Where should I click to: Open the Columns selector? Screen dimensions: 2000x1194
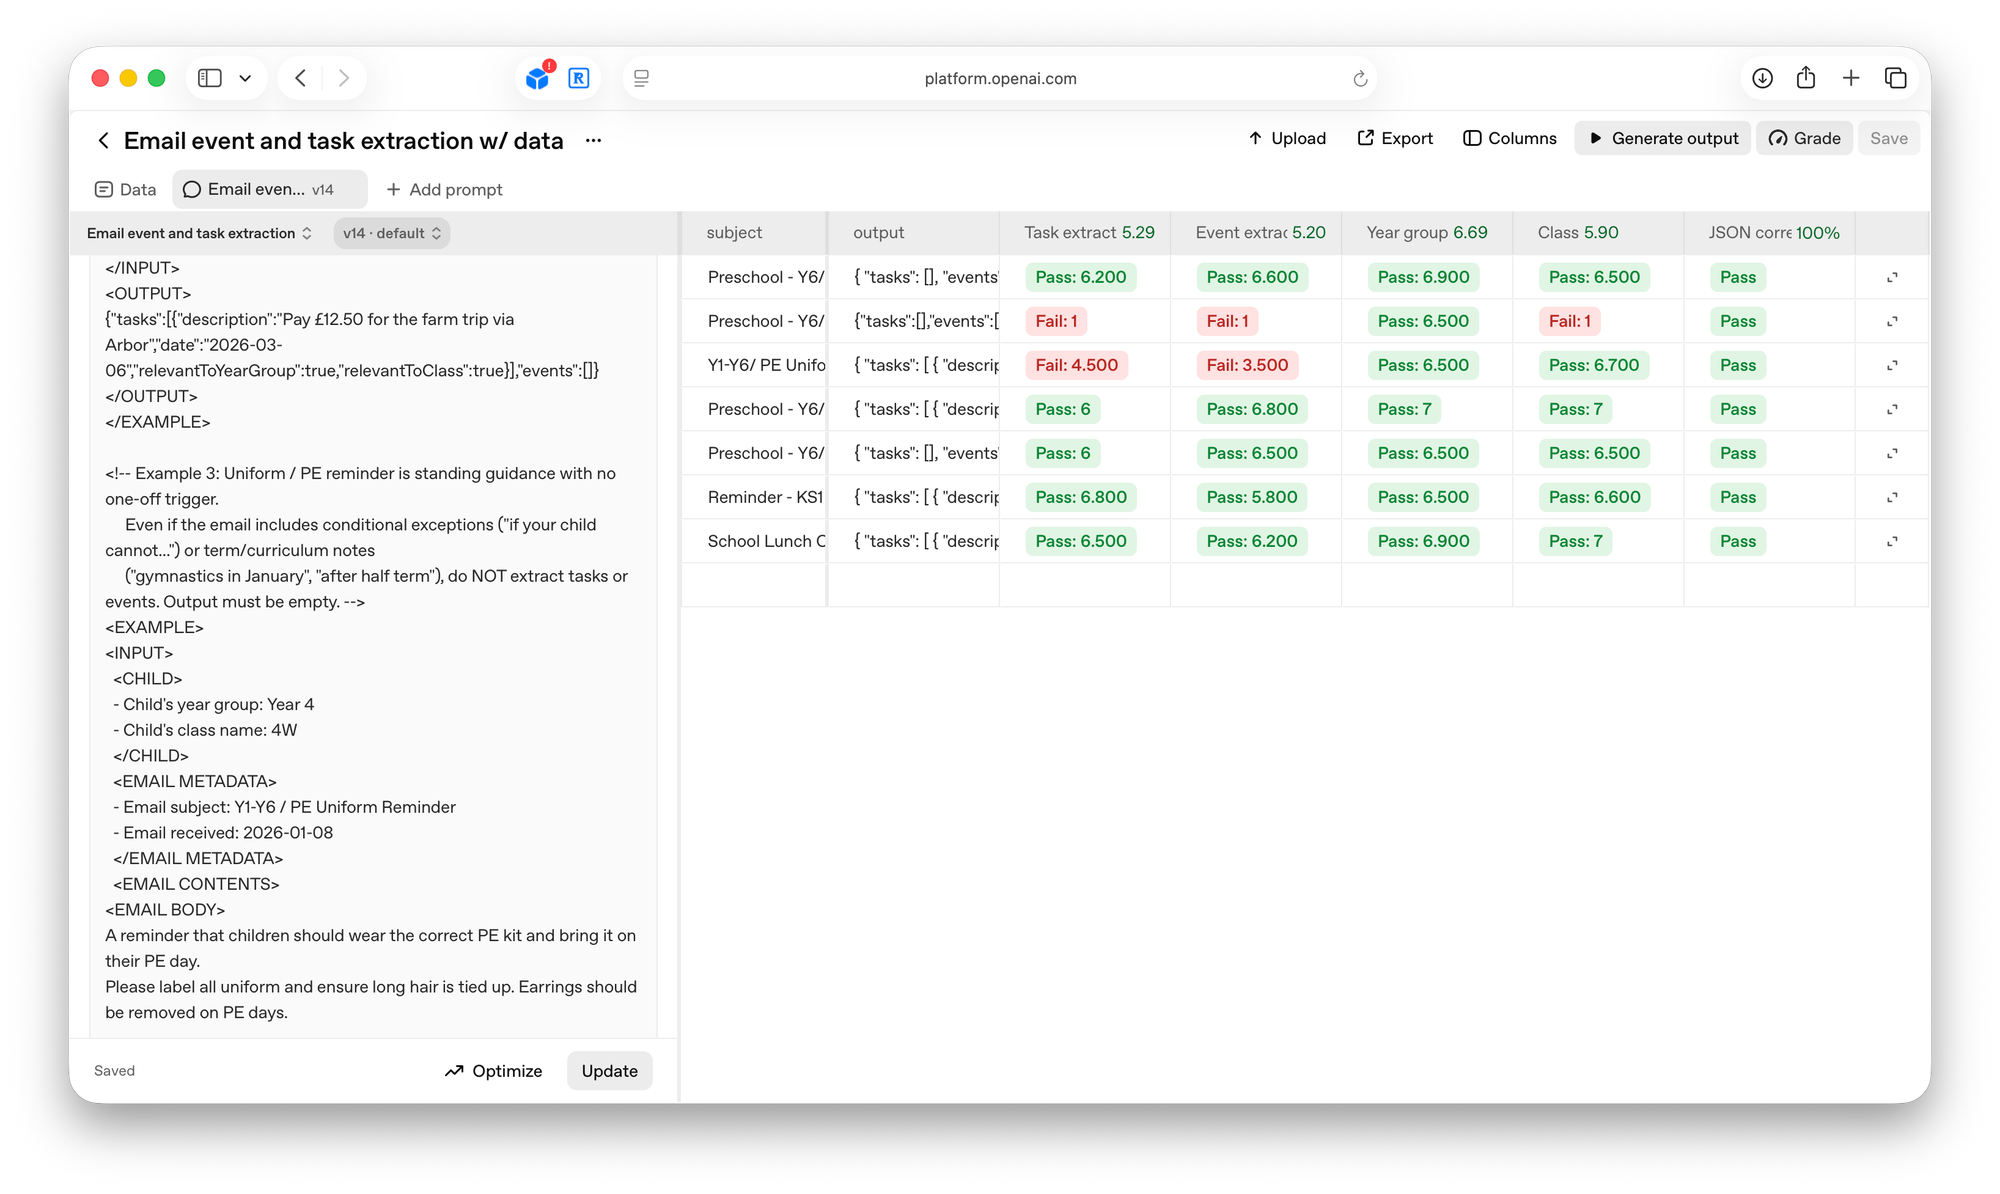pos(1509,138)
